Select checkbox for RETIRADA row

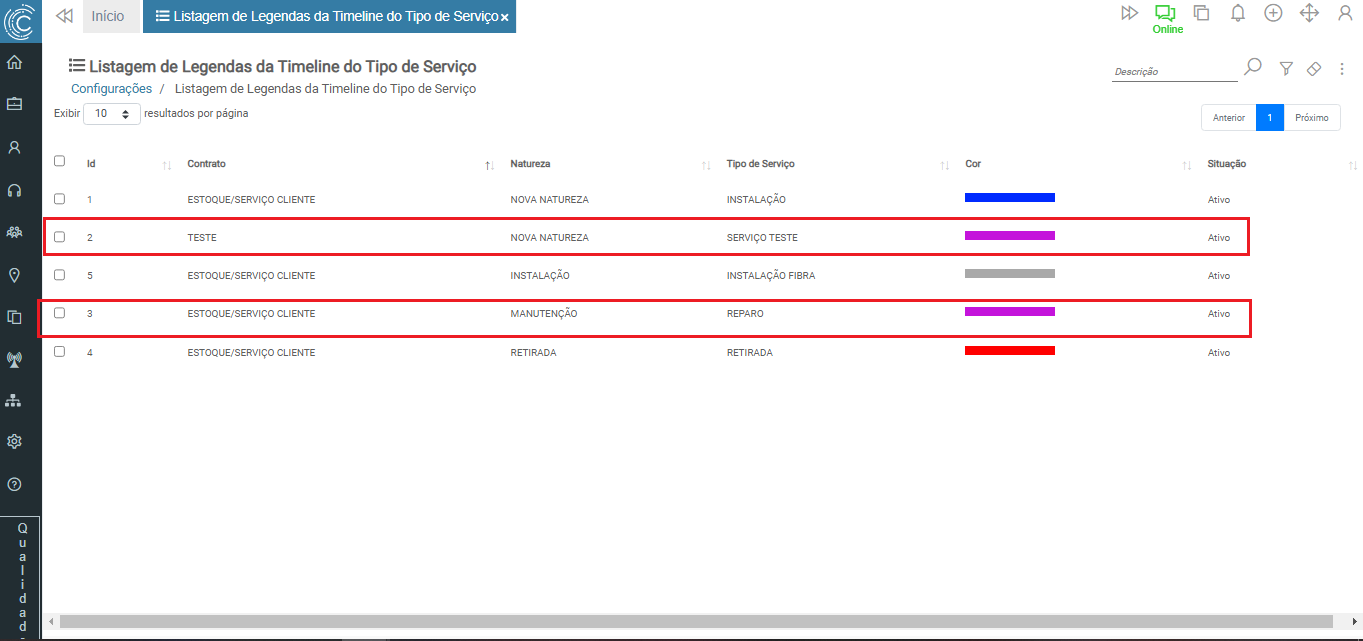[x=59, y=352]
